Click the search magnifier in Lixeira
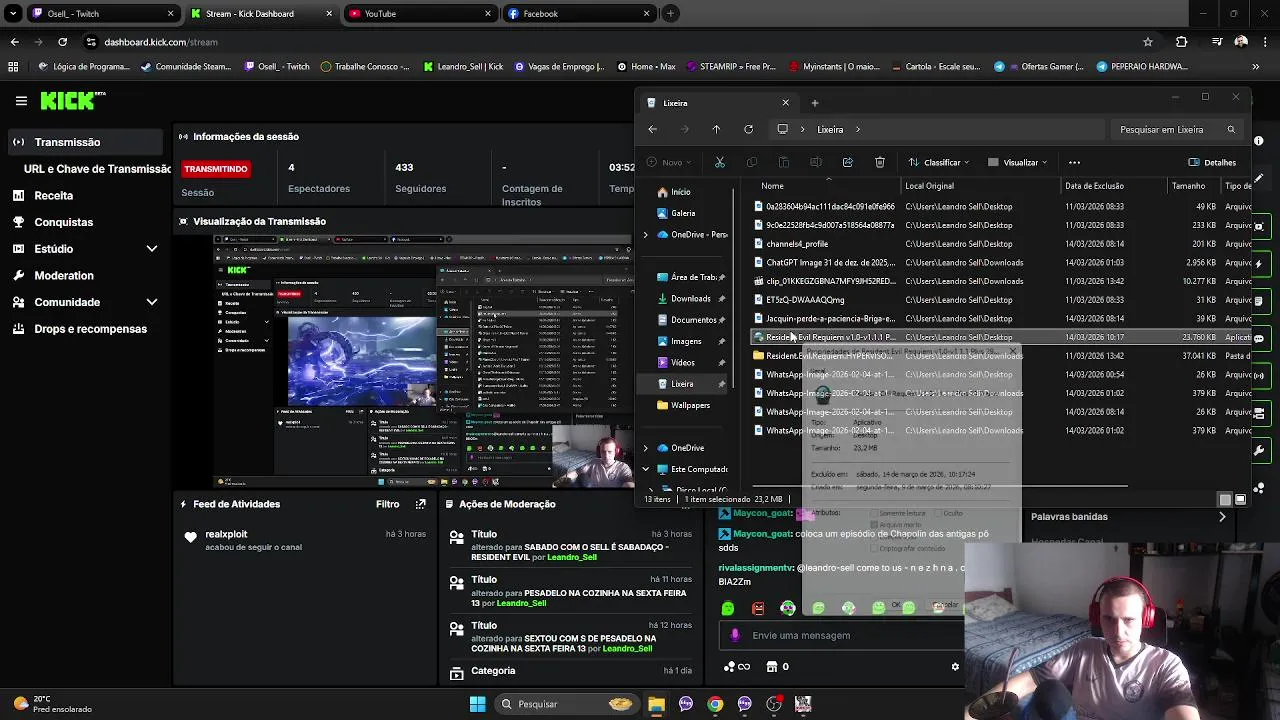Screen dimensions: 1280x720 coord(1231,129)
